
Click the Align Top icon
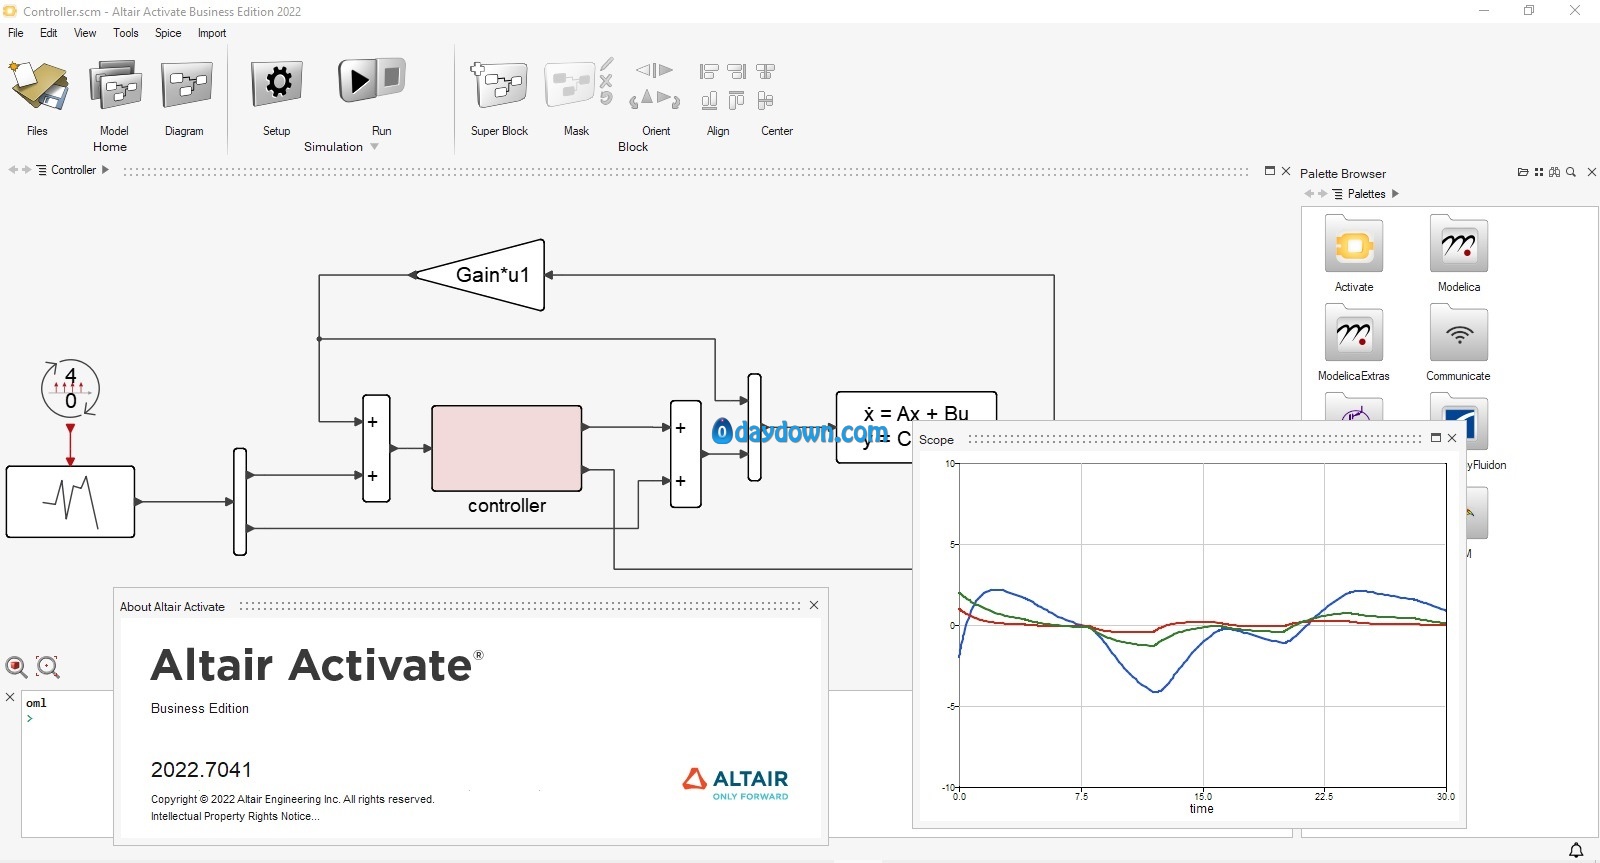(x=737, y=101)
